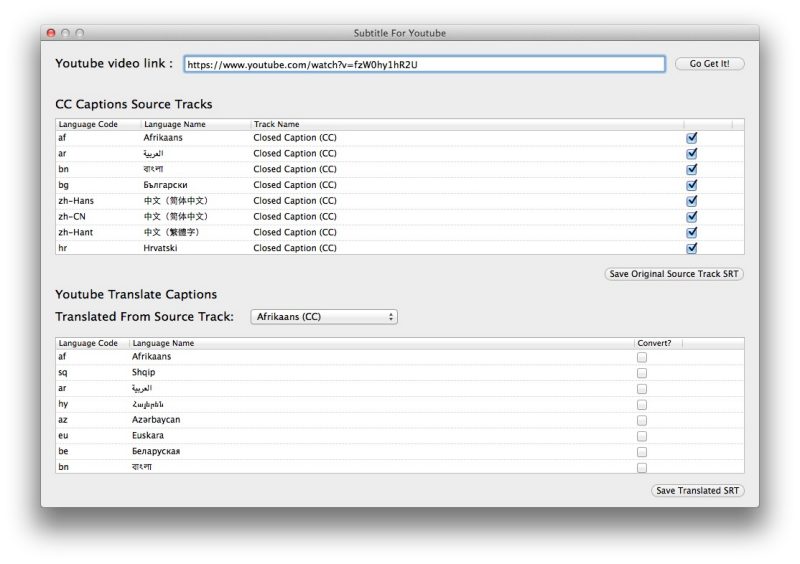800x564 pixels.
Task: Enable Convert for Беларуская translation
Action: (x=642, y=452)
